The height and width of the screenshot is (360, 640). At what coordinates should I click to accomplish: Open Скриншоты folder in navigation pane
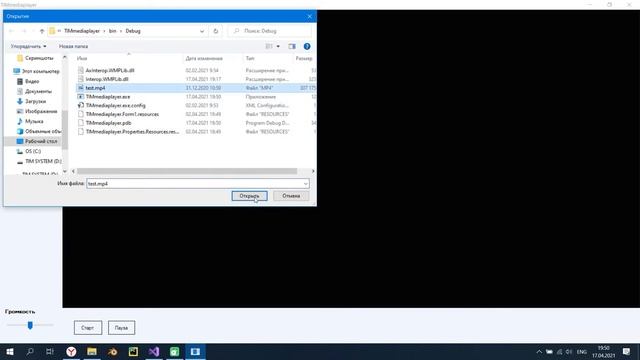[39, 58]
